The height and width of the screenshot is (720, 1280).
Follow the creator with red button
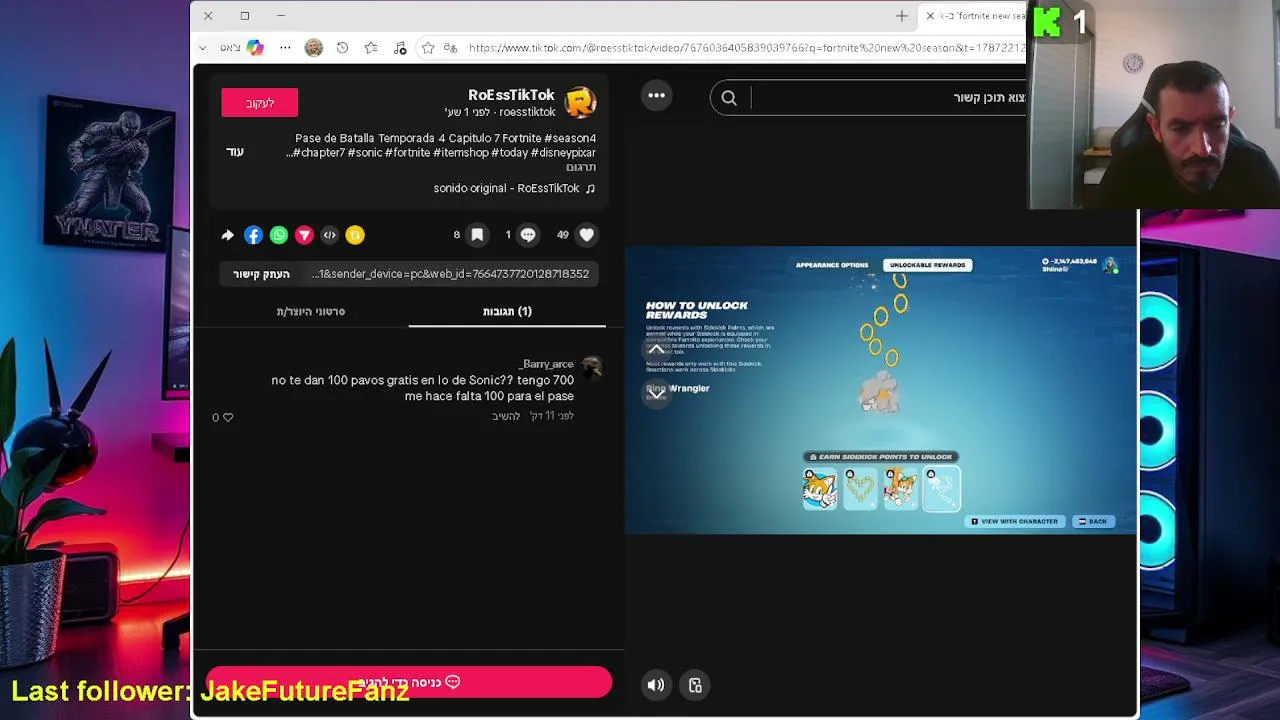(260, 103)
